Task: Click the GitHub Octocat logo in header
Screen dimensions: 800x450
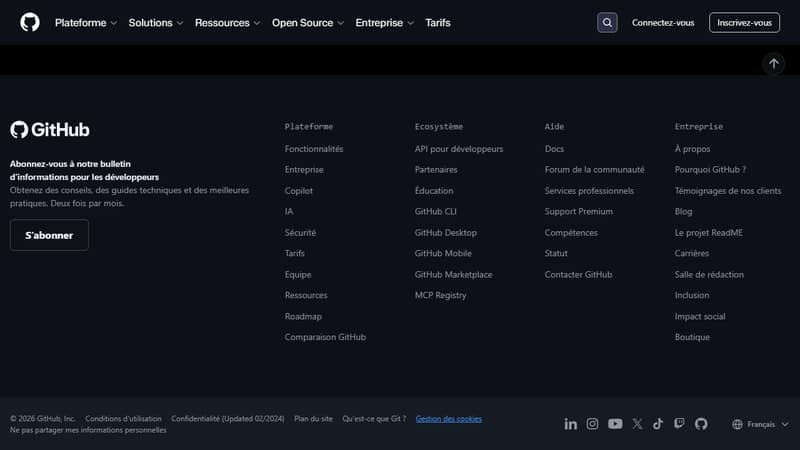Action: (30, 22)
